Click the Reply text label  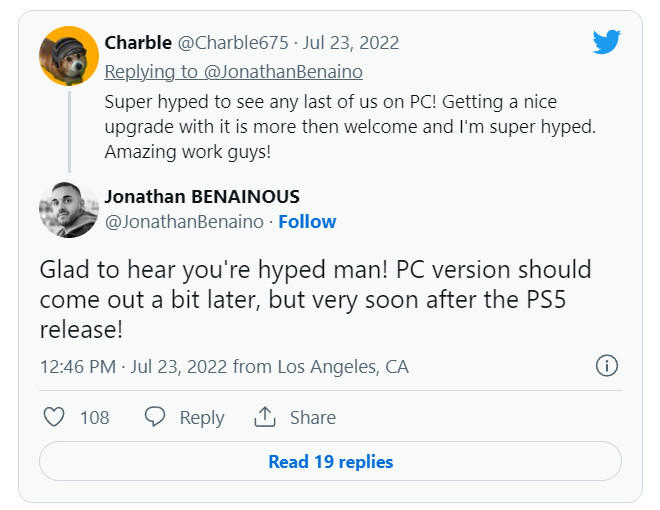202,417
